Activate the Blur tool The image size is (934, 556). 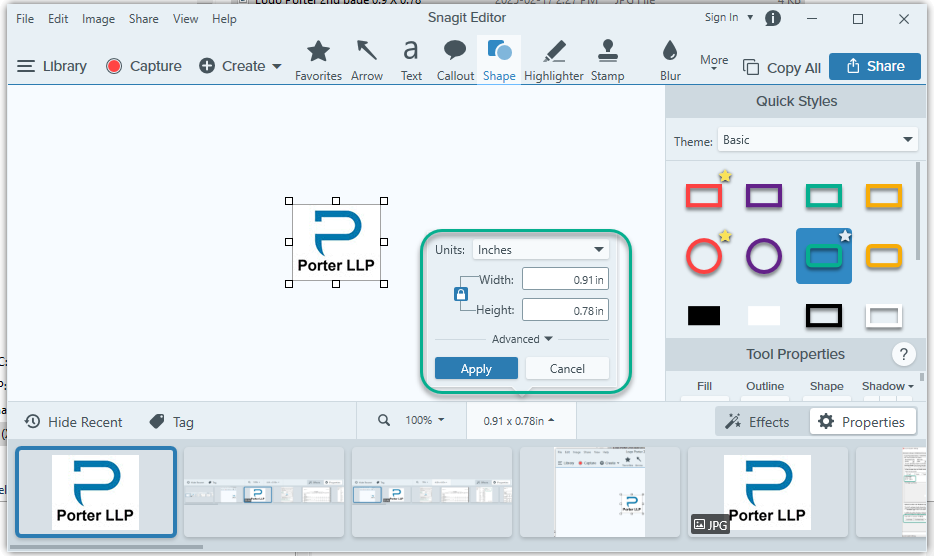(x=670, y=60)
